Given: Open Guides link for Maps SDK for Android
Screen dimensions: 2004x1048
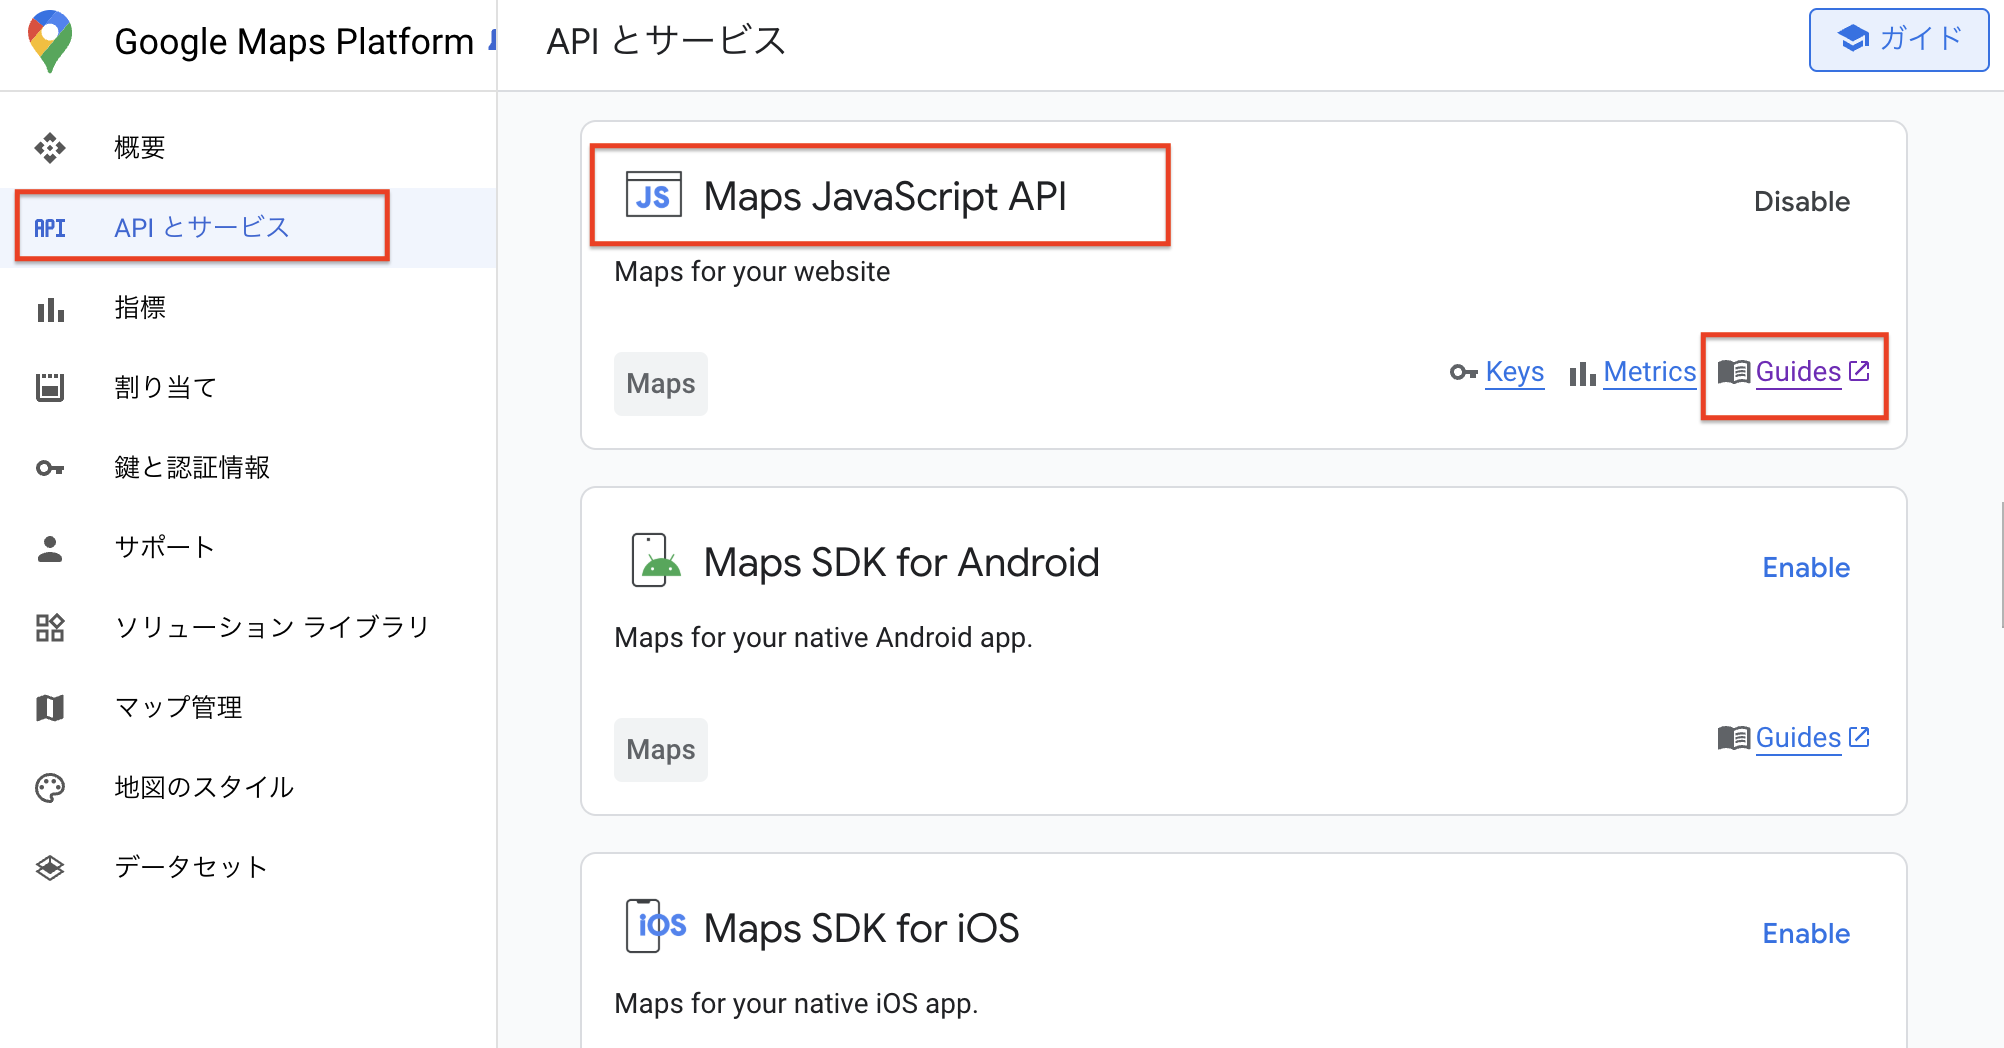Looking at the screenshot, I should point(1798,739).
